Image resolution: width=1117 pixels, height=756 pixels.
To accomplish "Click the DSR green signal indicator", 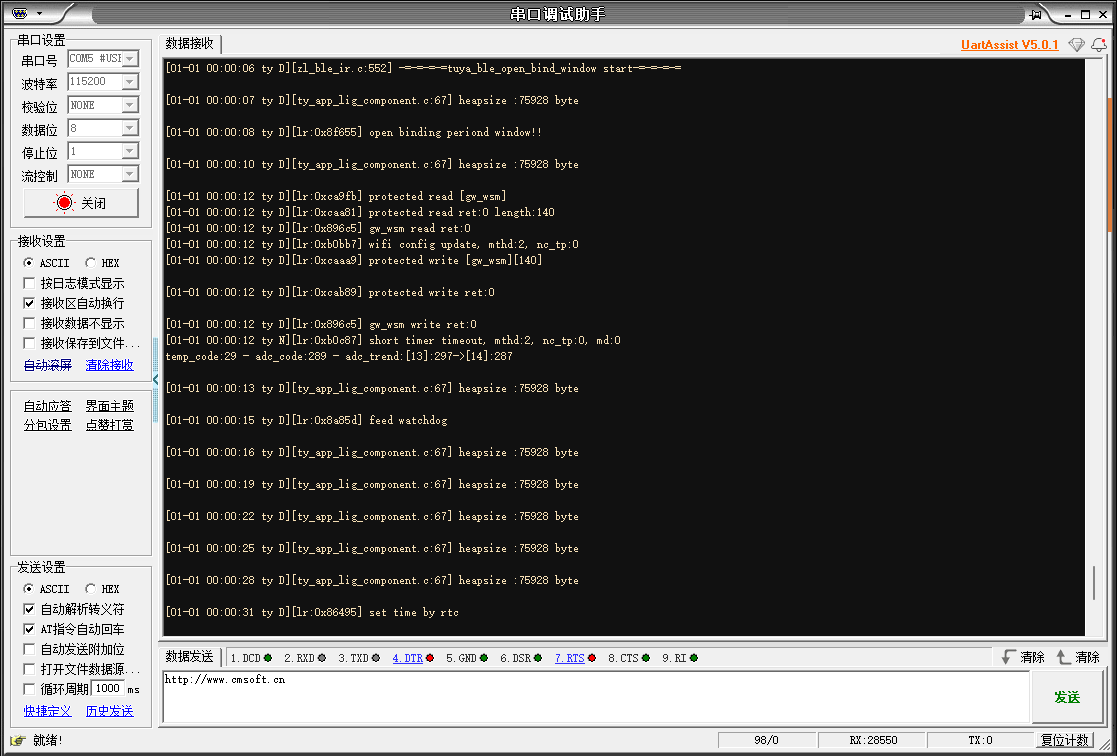I will [538, 658].
